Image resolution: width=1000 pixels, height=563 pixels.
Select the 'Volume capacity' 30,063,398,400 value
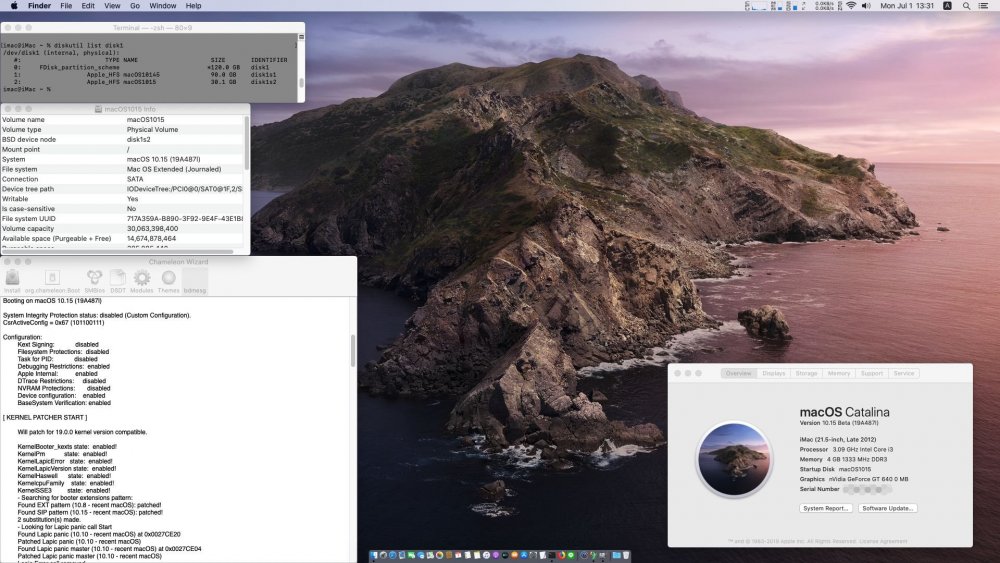[x=152, y=228]
